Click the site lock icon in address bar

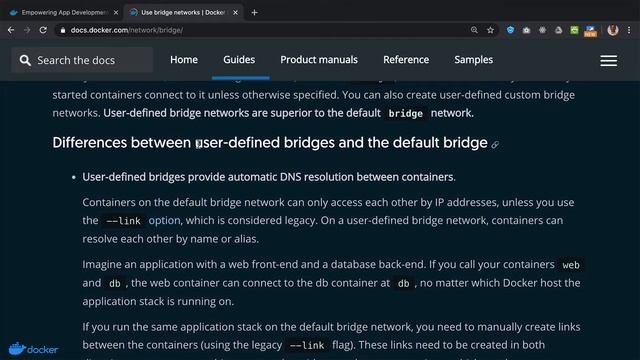pyautogui.click(x=62, y=30)
